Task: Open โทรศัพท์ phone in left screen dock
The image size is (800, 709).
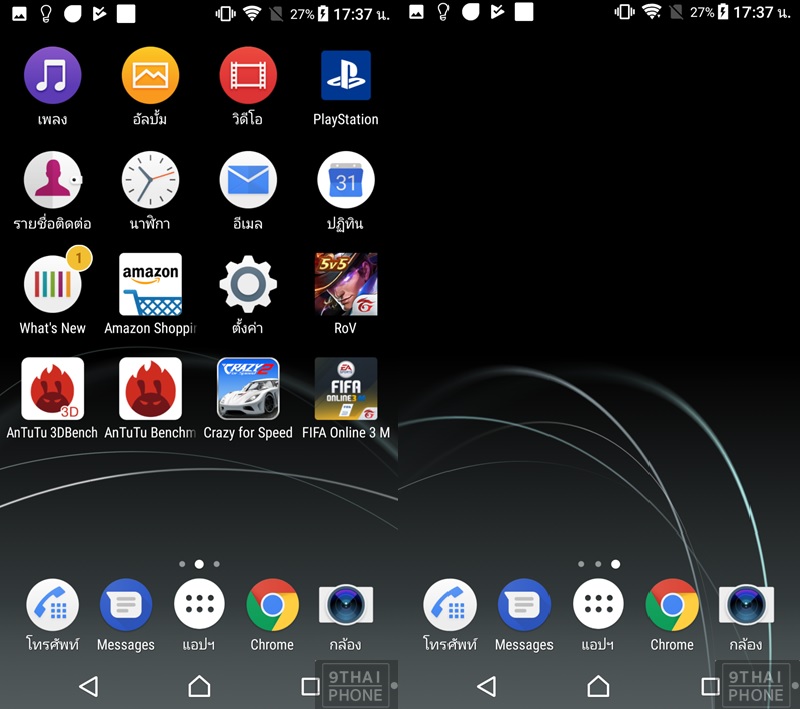Action: 53,605
